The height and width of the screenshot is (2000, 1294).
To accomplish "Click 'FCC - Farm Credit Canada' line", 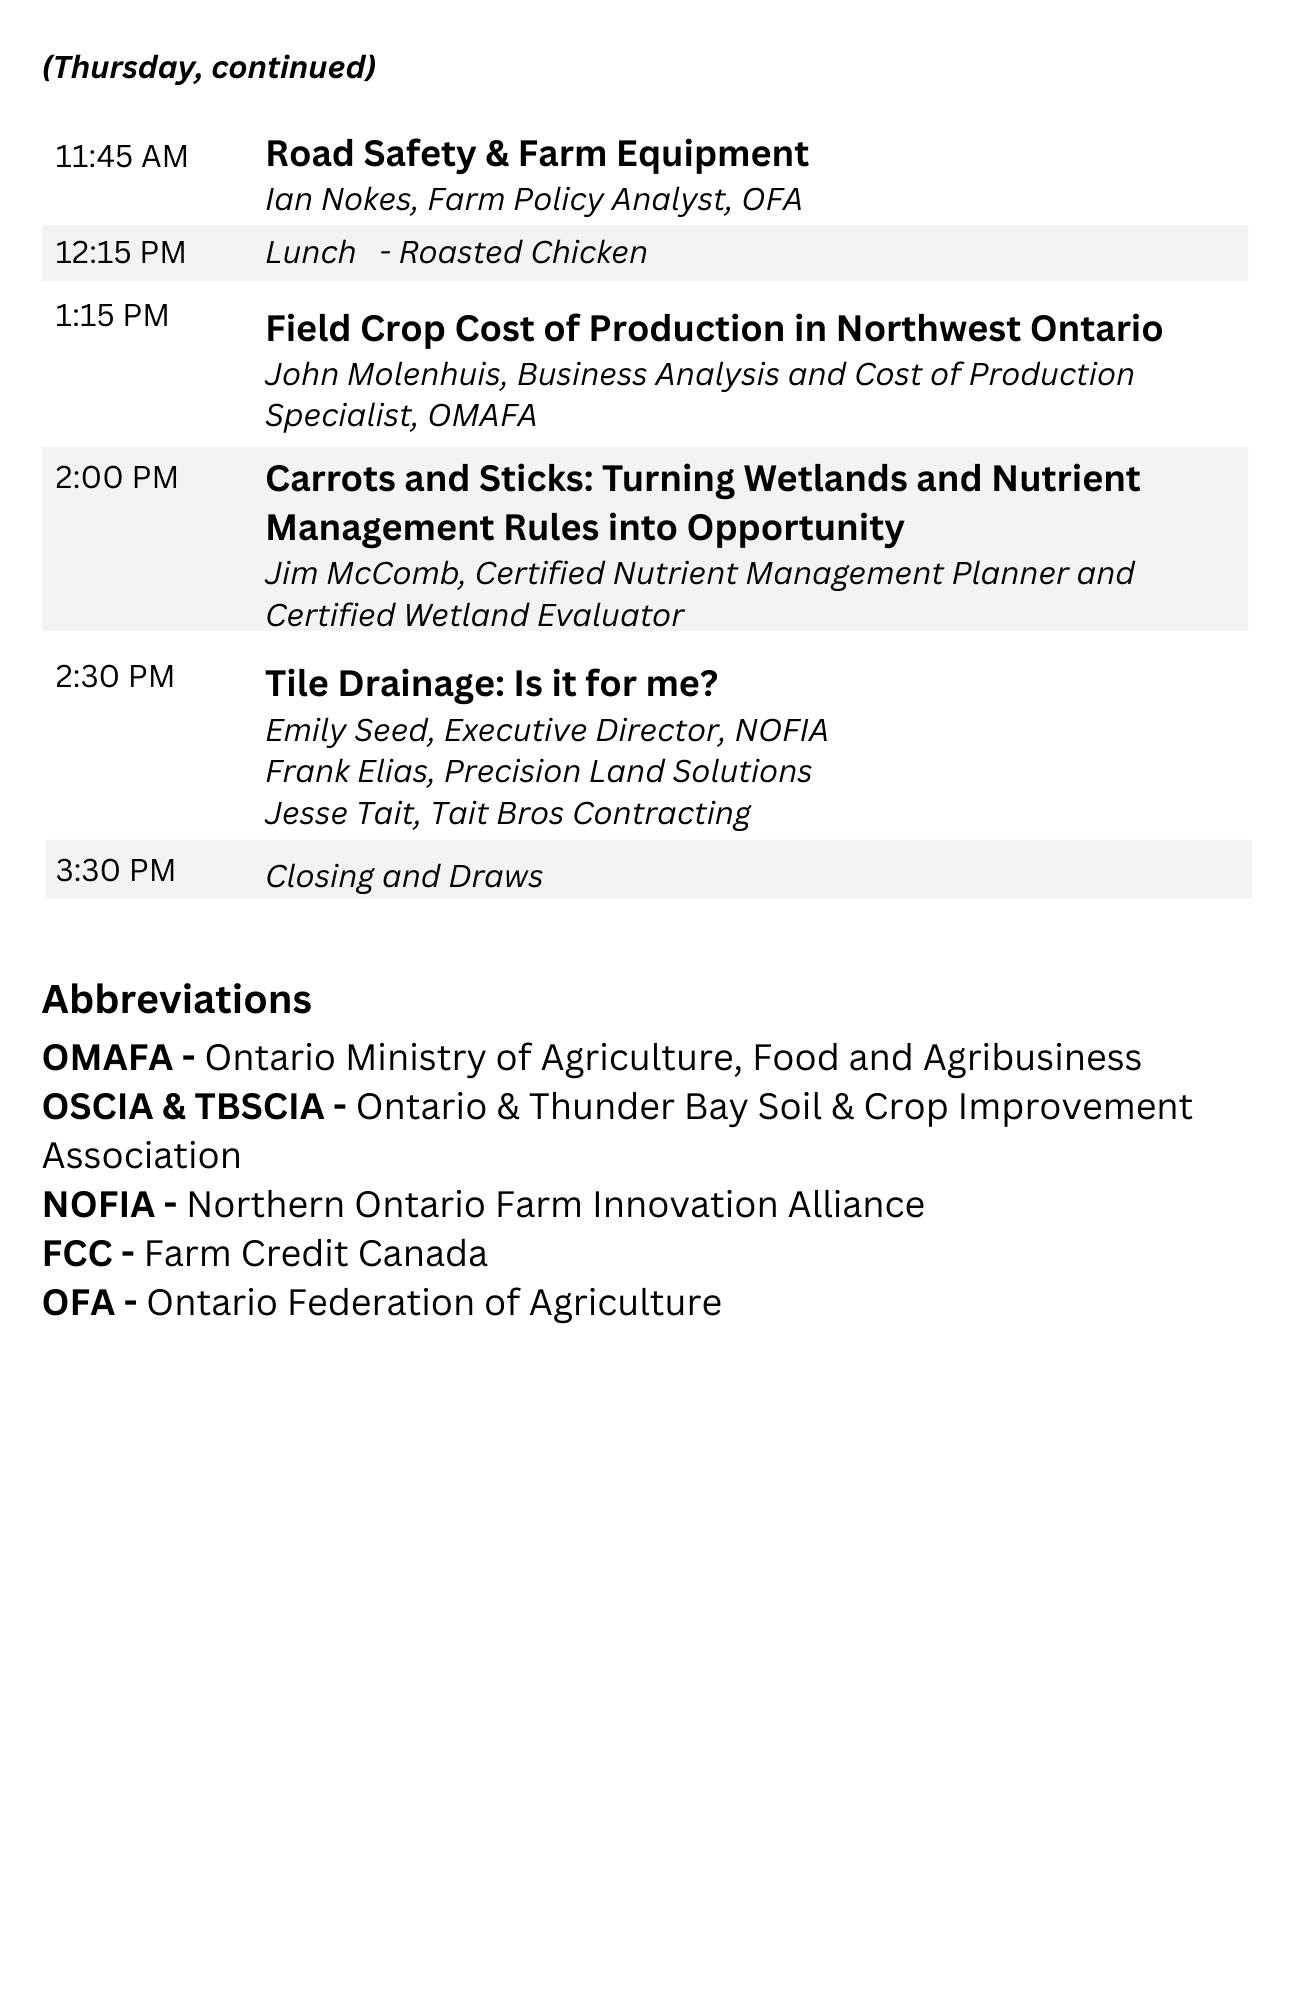I will [265, 1253].
